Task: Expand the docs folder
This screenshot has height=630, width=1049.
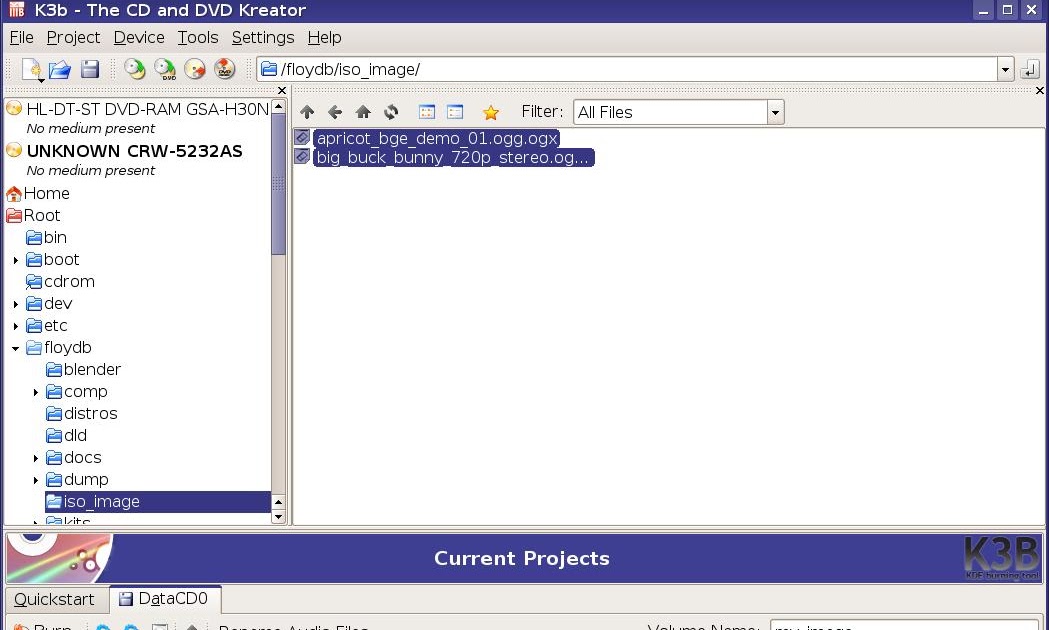Action: click(35, 459)
